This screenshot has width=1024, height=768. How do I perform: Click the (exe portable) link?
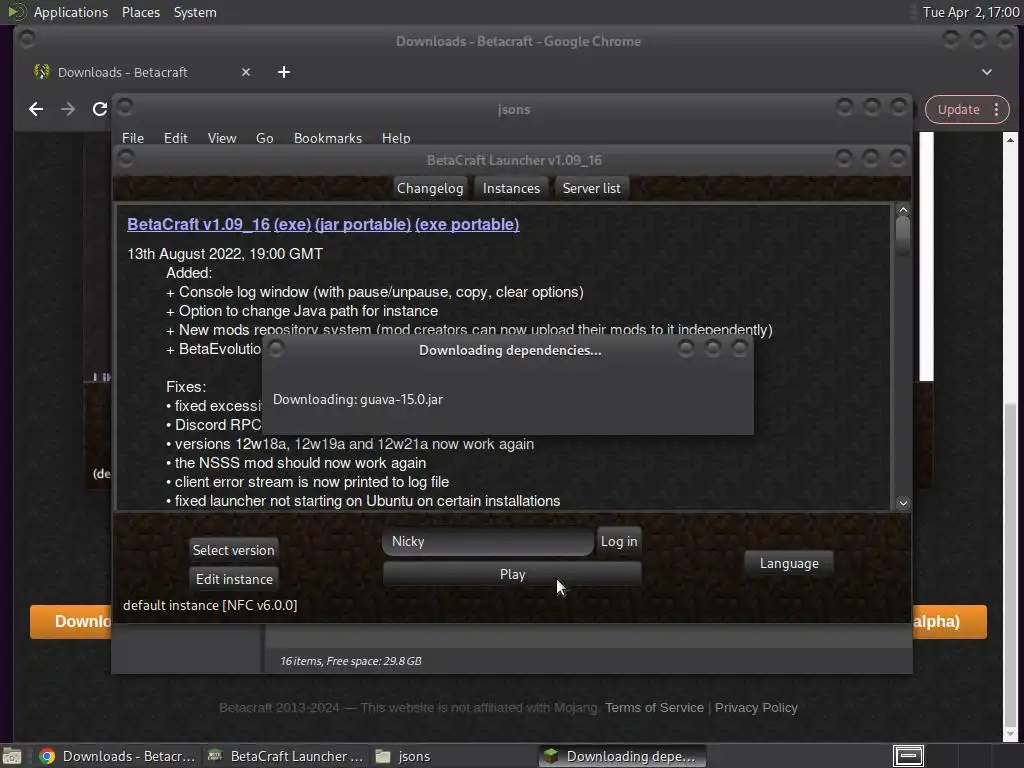(x=467, y=224)
